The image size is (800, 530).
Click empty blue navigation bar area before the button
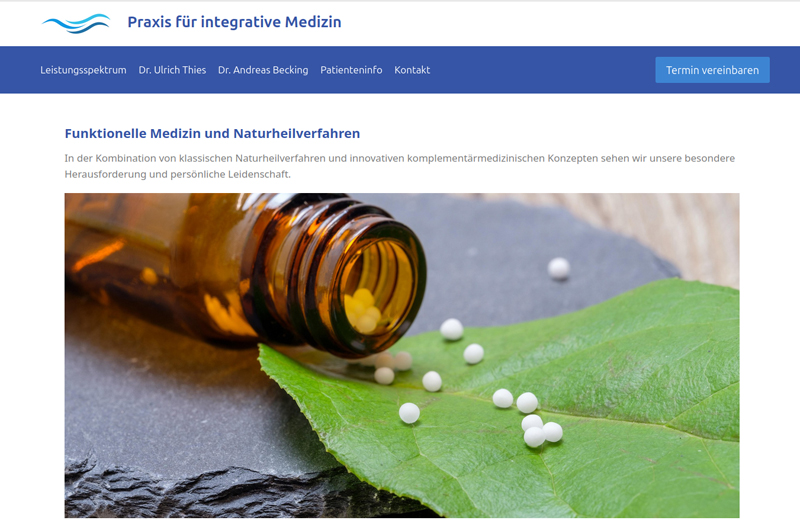[x=540, y=70]
